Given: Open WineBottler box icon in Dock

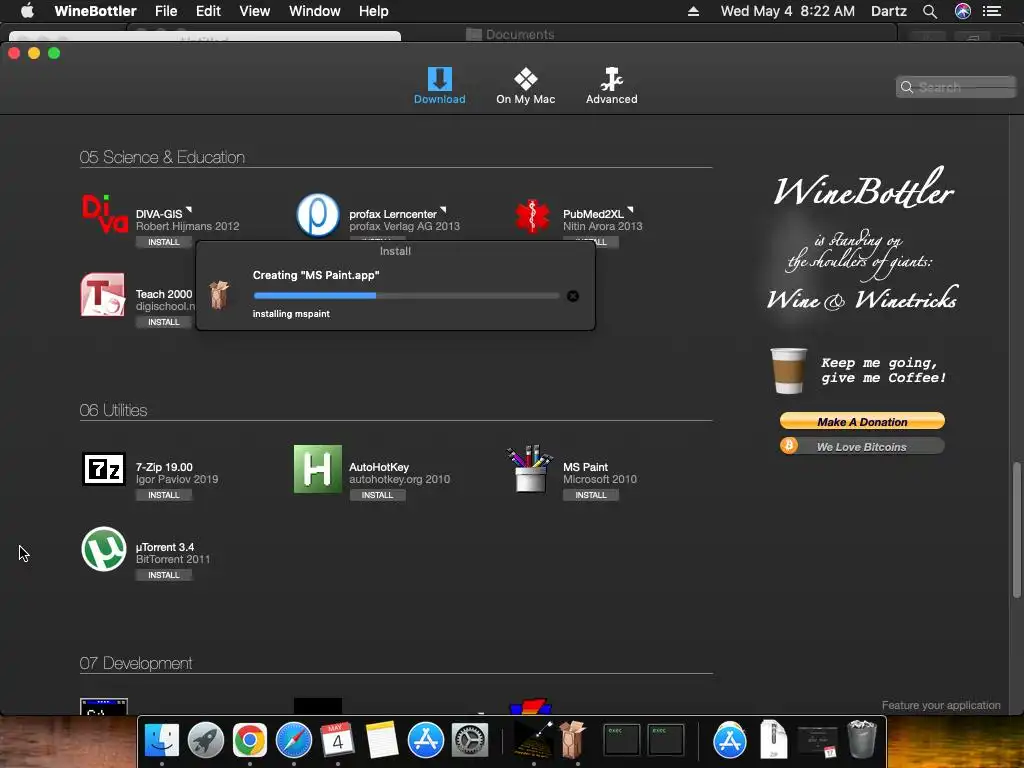Looking at the screenshot, I should (572, 739).
